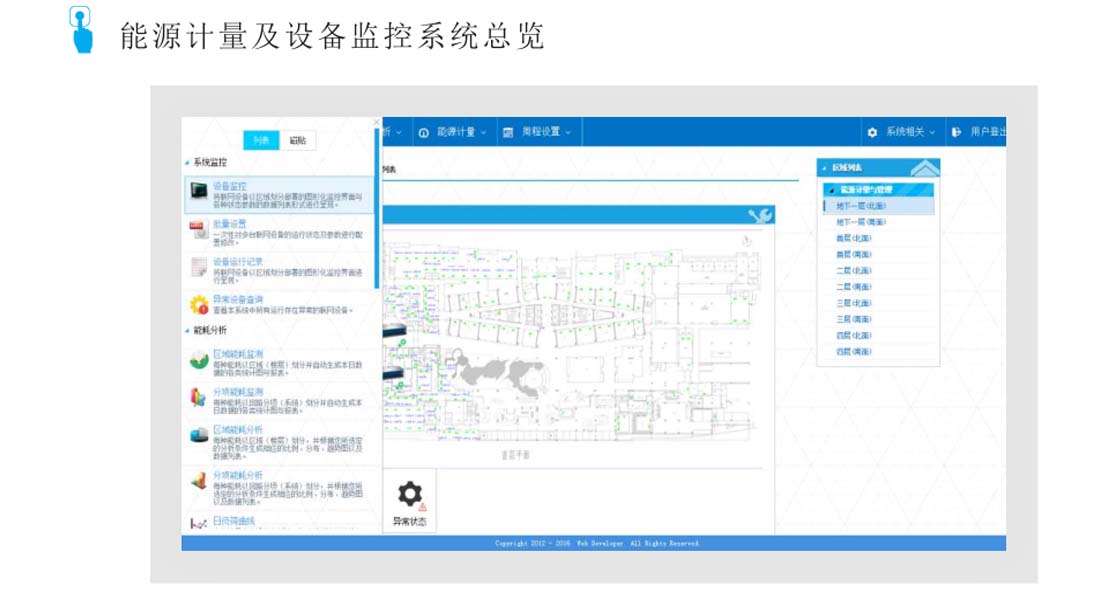Open the 设备监控 link
1108x600 pixels.
(230, 186)
